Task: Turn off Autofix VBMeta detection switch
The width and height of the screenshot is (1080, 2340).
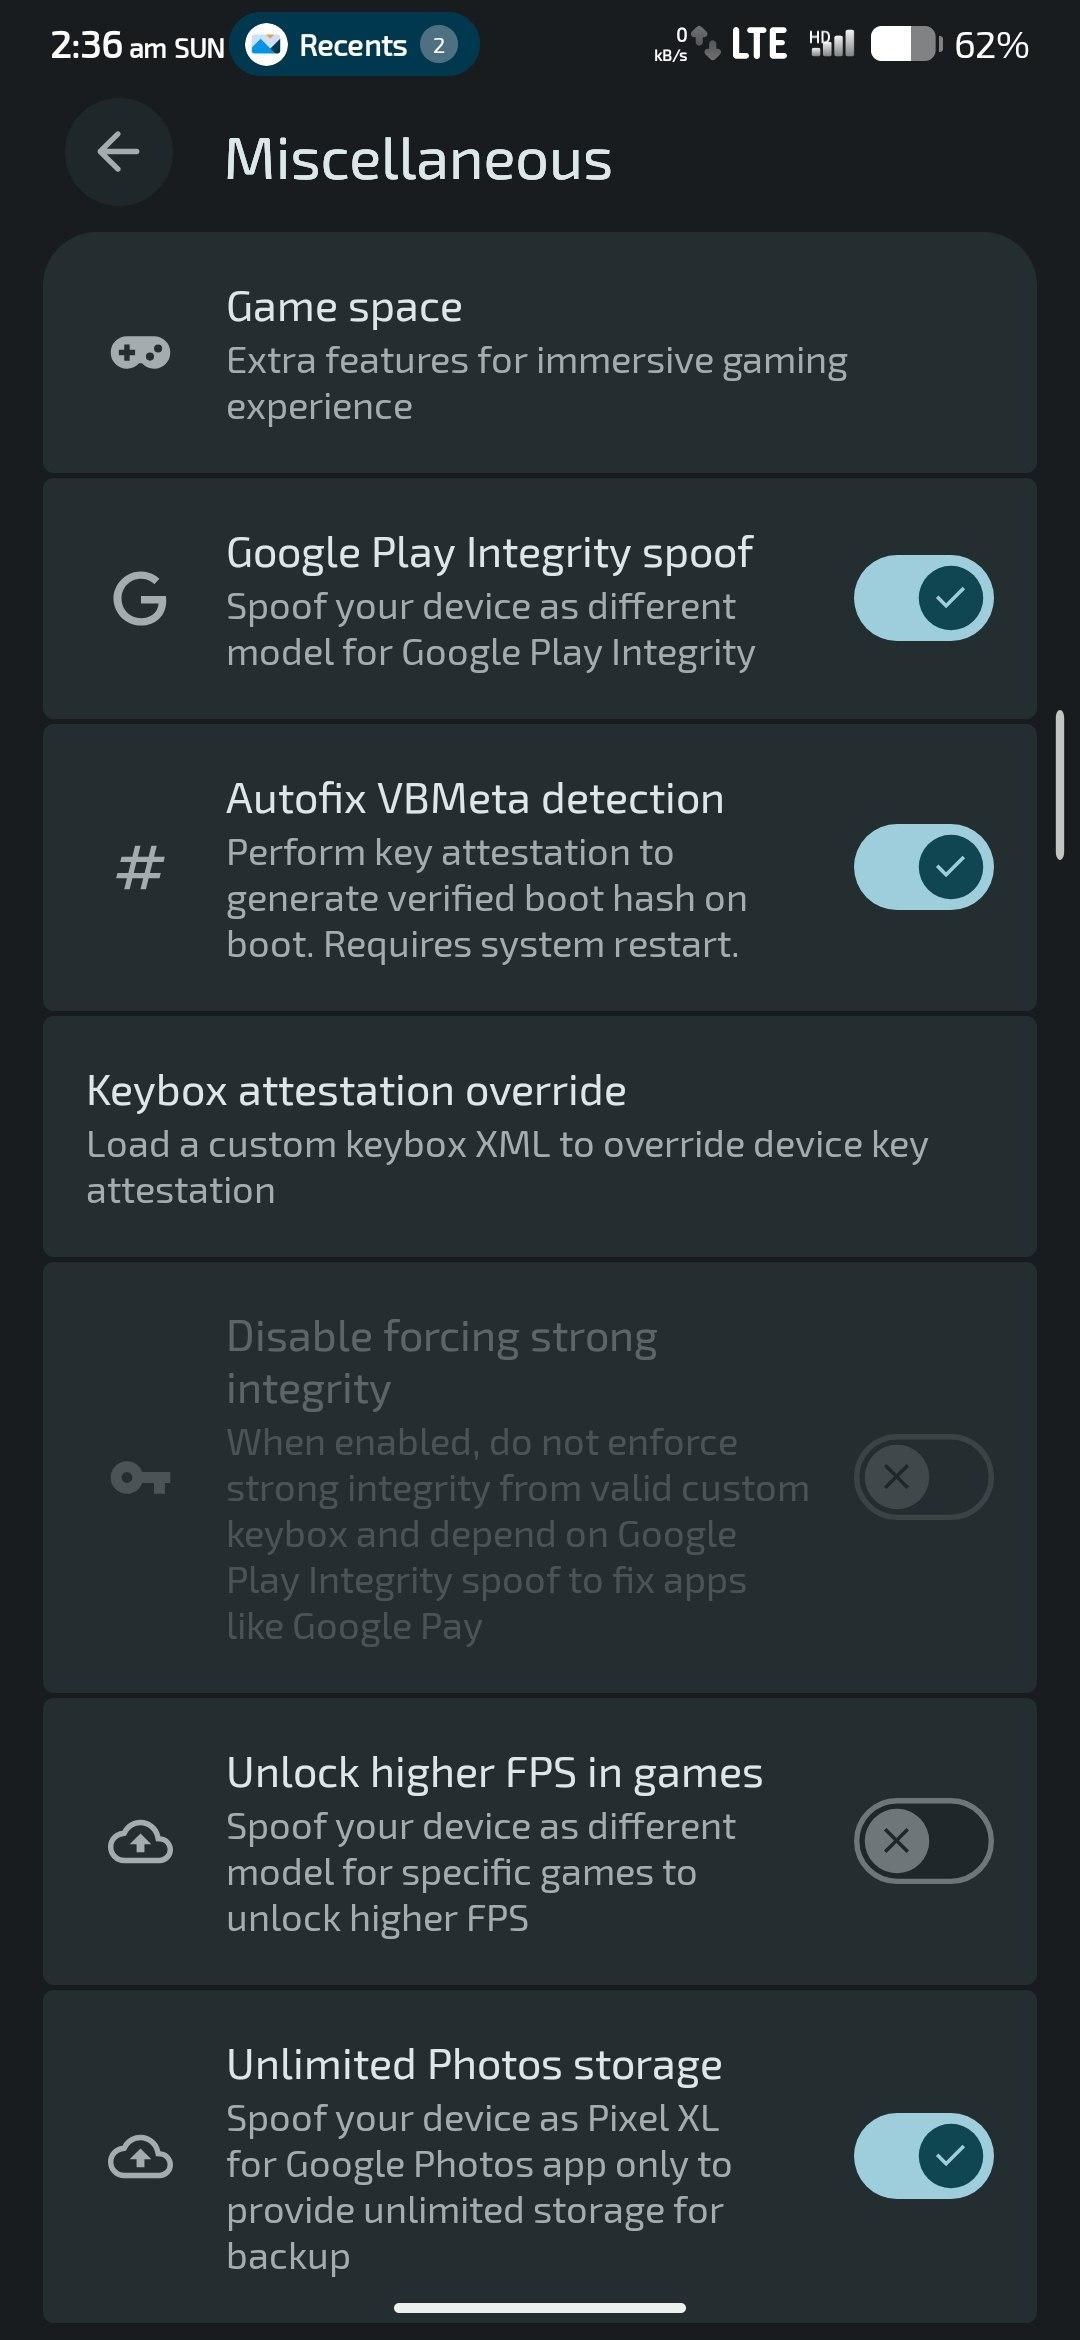Action: pos(923,867)
